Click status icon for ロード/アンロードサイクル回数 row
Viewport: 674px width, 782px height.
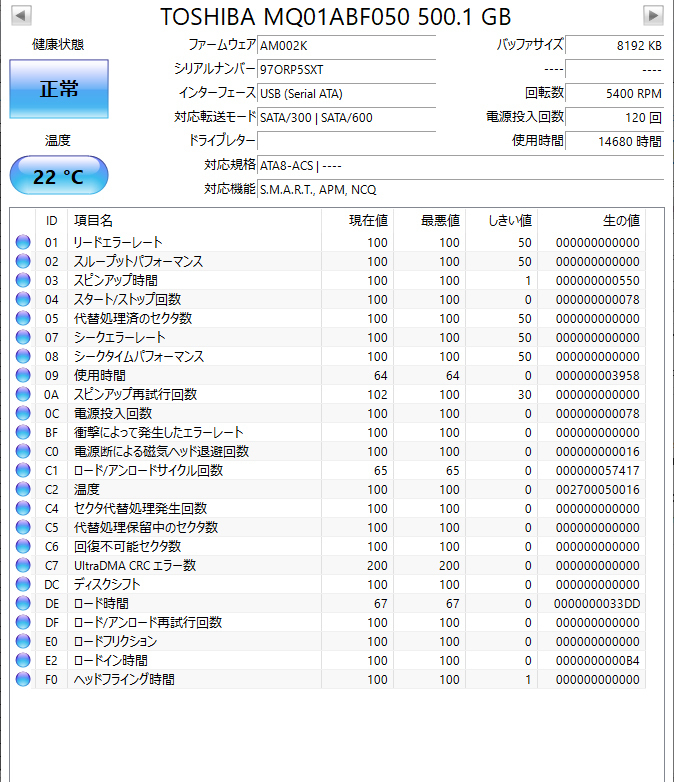pos(23,470)
